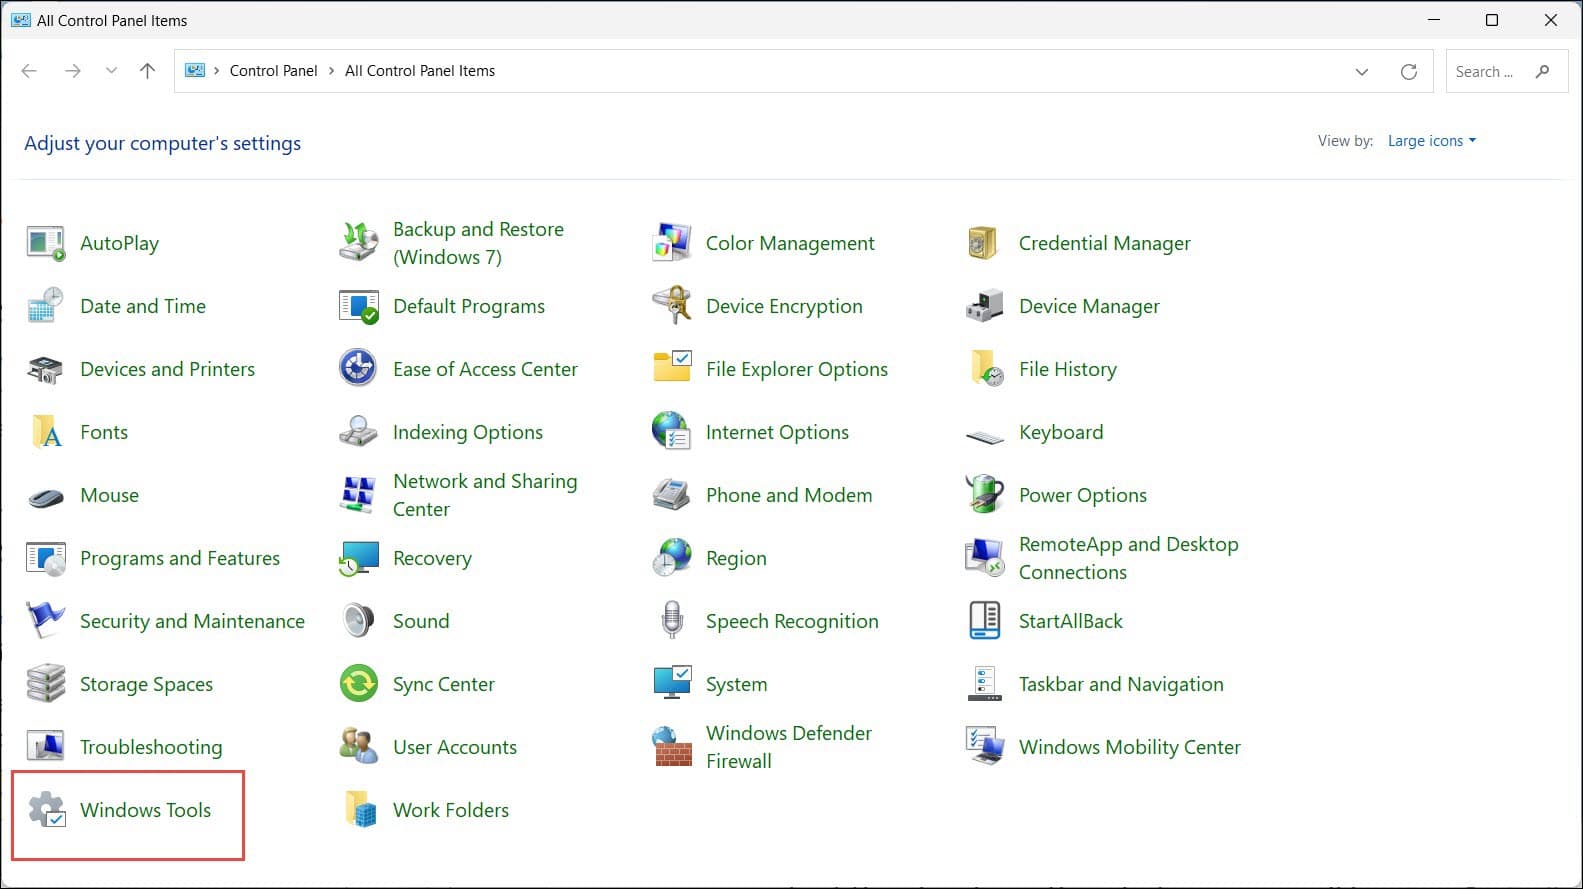Open the File History icon
This screenshot has width=1583, height=889.
pos(987,369)
